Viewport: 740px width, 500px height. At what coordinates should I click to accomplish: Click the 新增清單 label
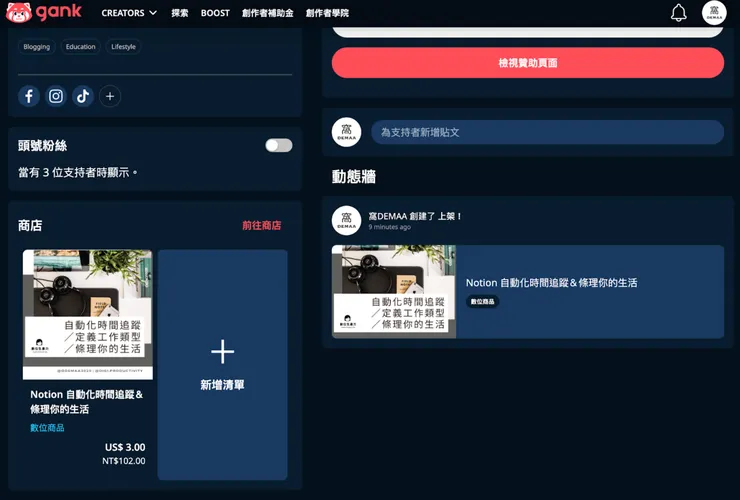[x=222, y=385]
